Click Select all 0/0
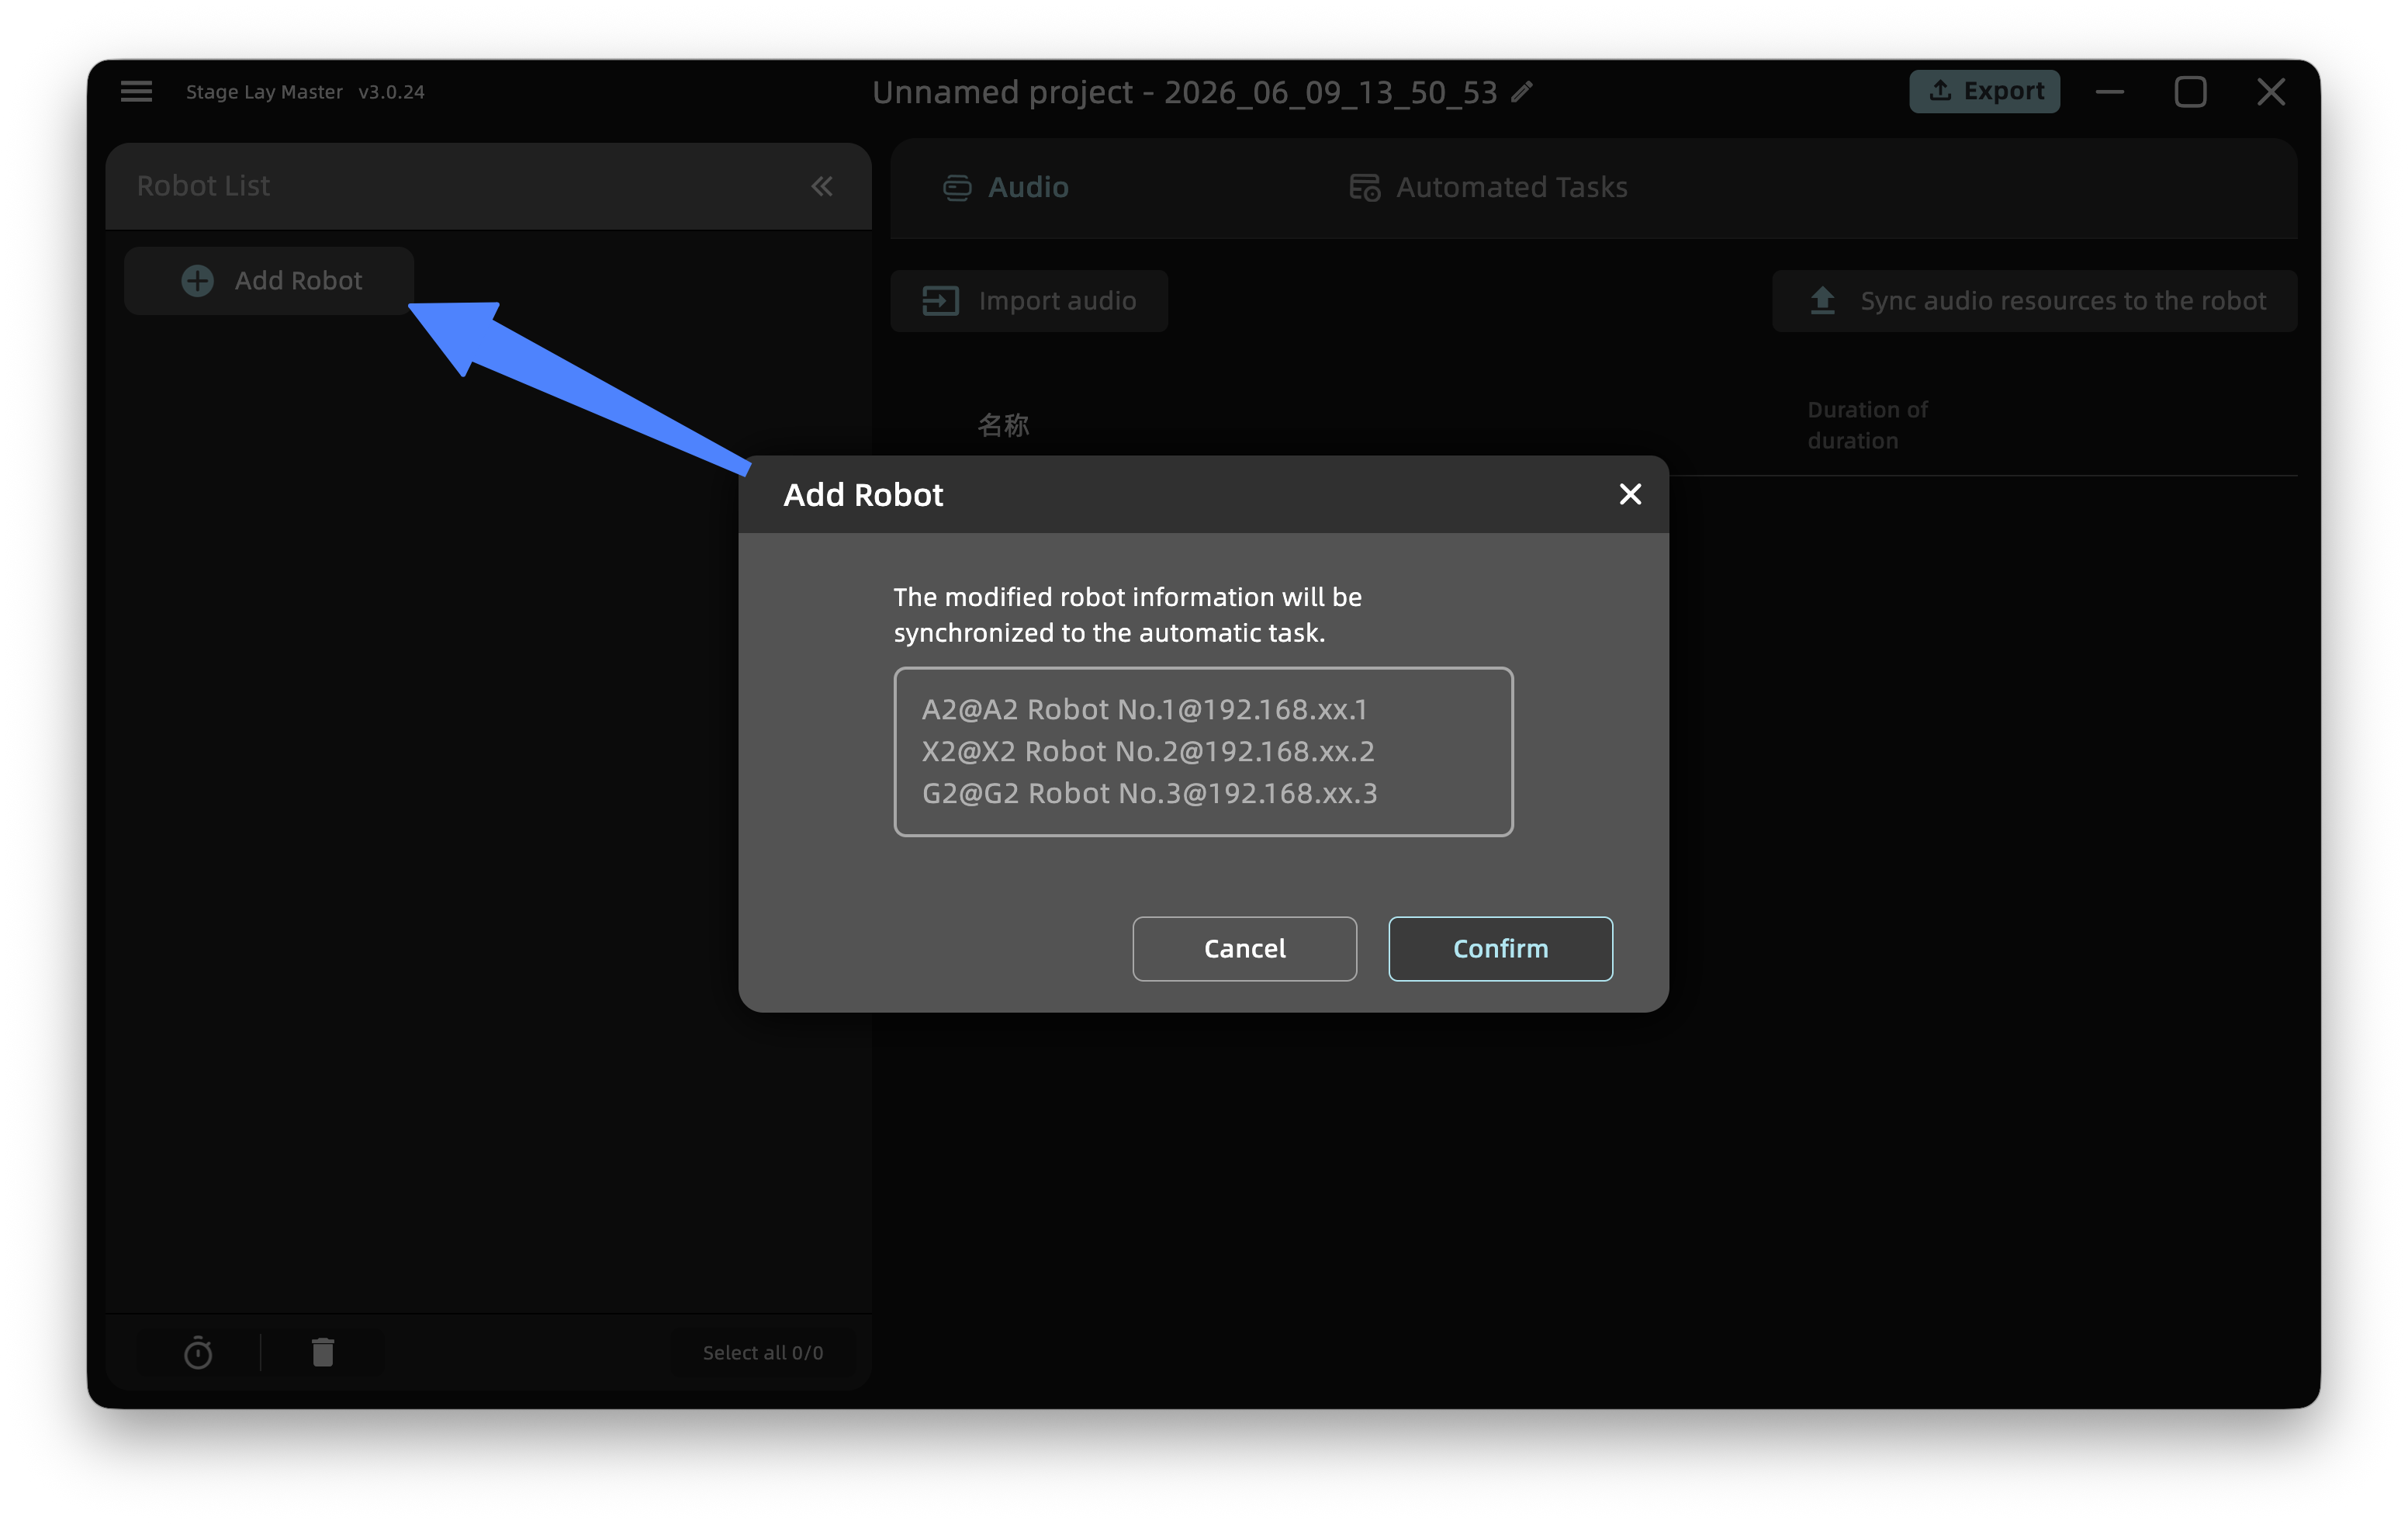 763,1352
